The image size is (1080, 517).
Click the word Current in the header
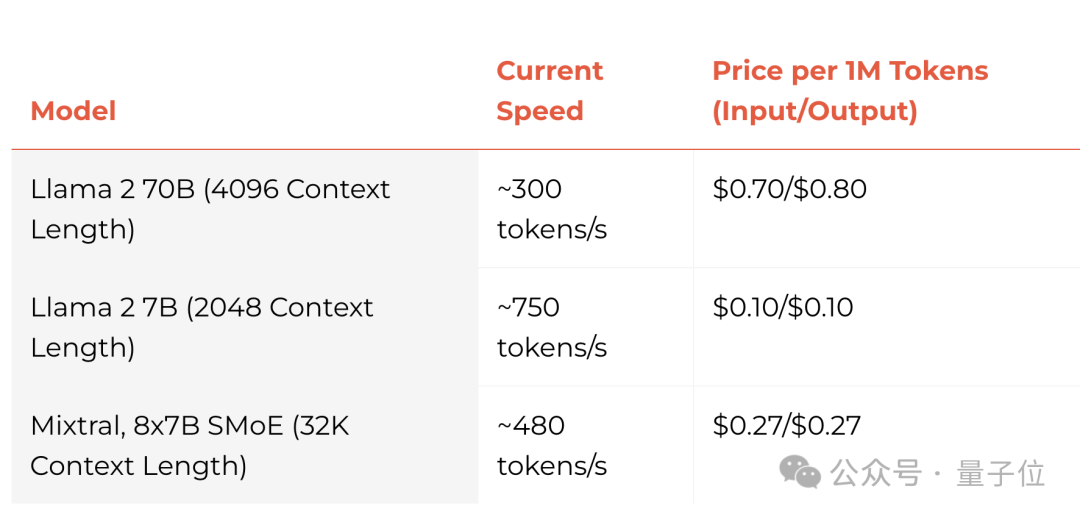pos(549,71)
